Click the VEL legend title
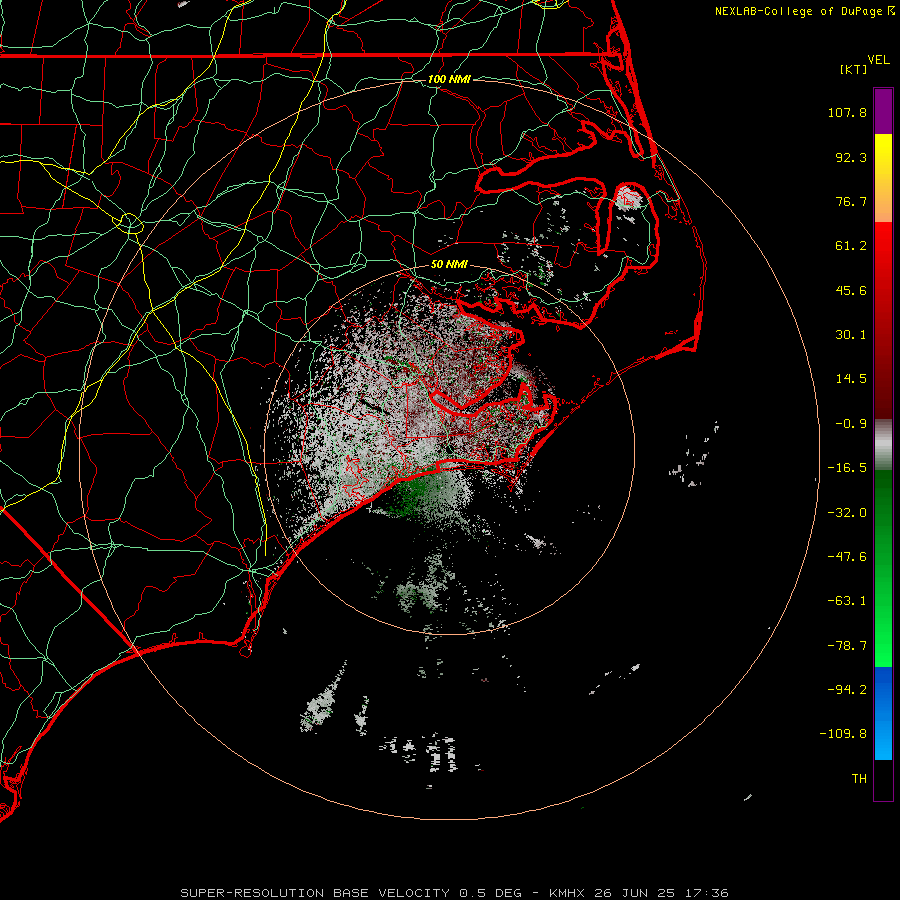This screenshot has width=900, height=900. point(878,60)
